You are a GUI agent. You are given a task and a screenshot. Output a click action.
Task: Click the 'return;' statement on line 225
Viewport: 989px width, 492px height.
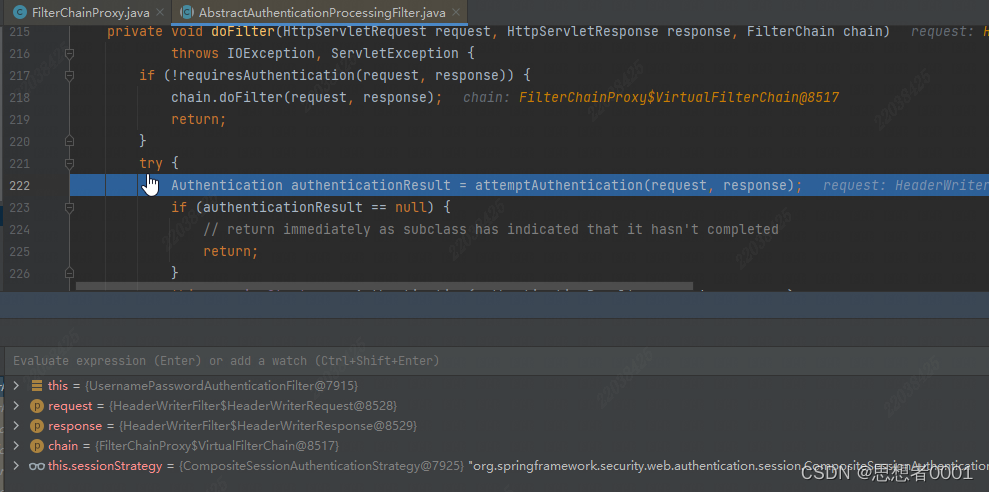231,252
